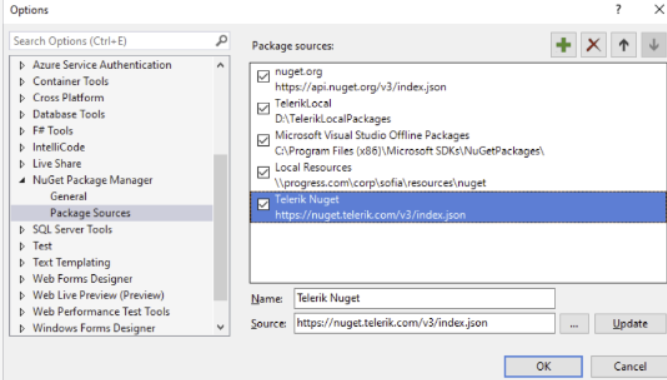Click into the Source URL field

click(x=424, y=323)
